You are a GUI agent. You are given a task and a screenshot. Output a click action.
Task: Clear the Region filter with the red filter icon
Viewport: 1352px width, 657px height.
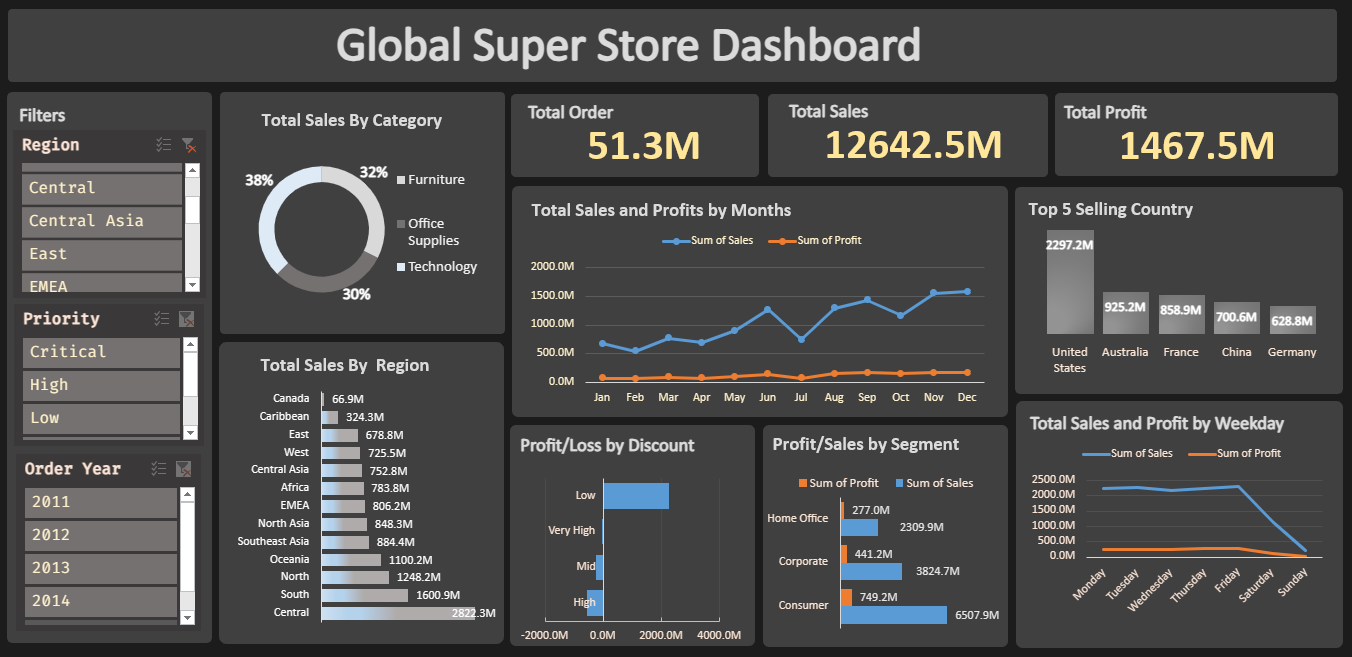[x=188, y=145]
